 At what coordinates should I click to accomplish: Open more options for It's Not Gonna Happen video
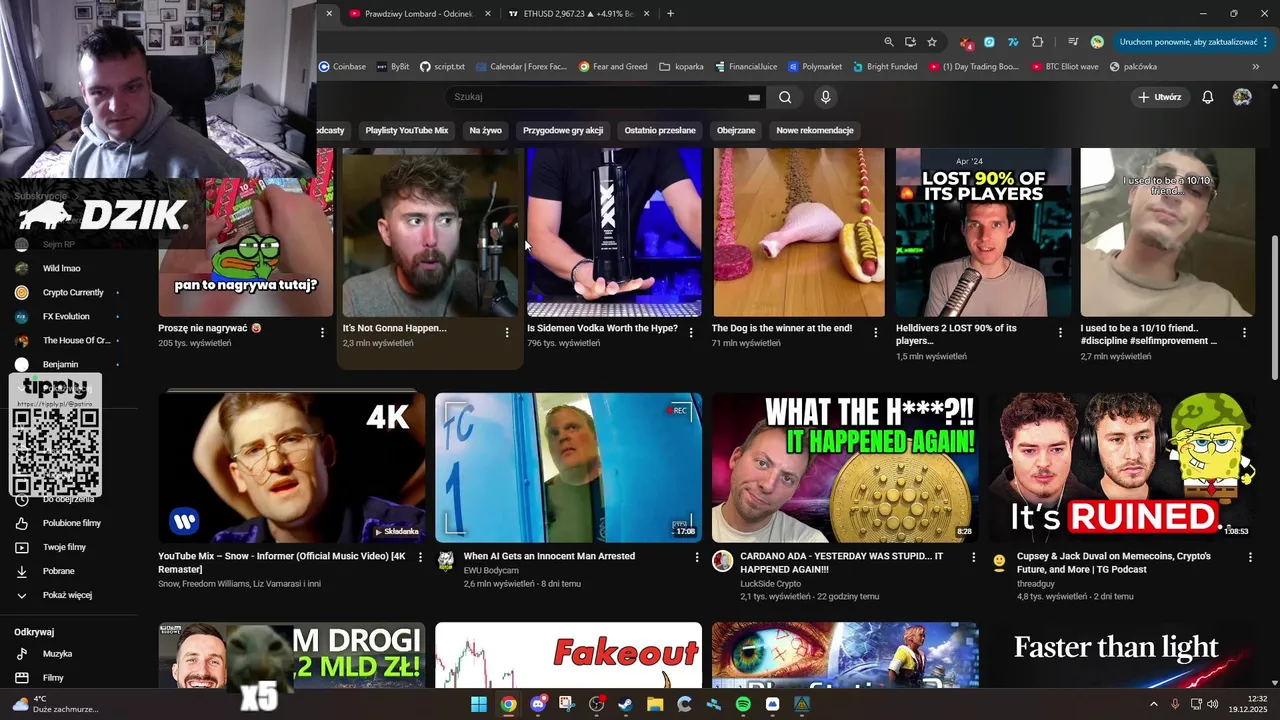point(507,333)
